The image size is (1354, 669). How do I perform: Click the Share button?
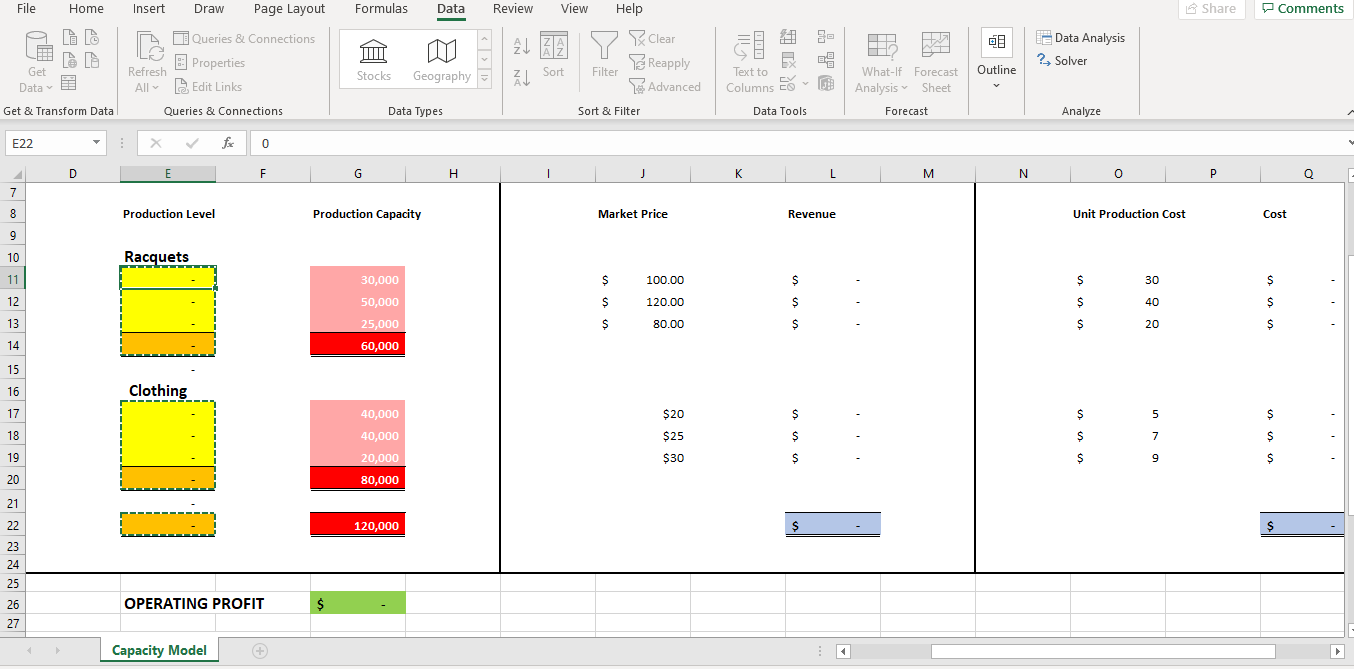1211,8
